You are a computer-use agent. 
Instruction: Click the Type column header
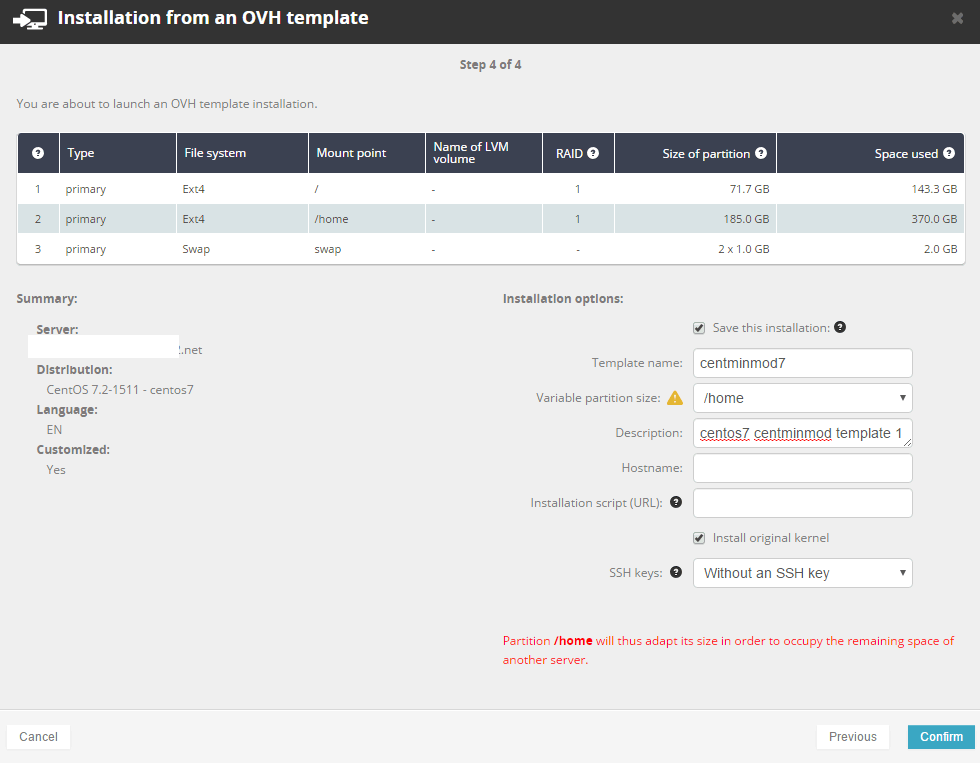click(x=118, y=153)
